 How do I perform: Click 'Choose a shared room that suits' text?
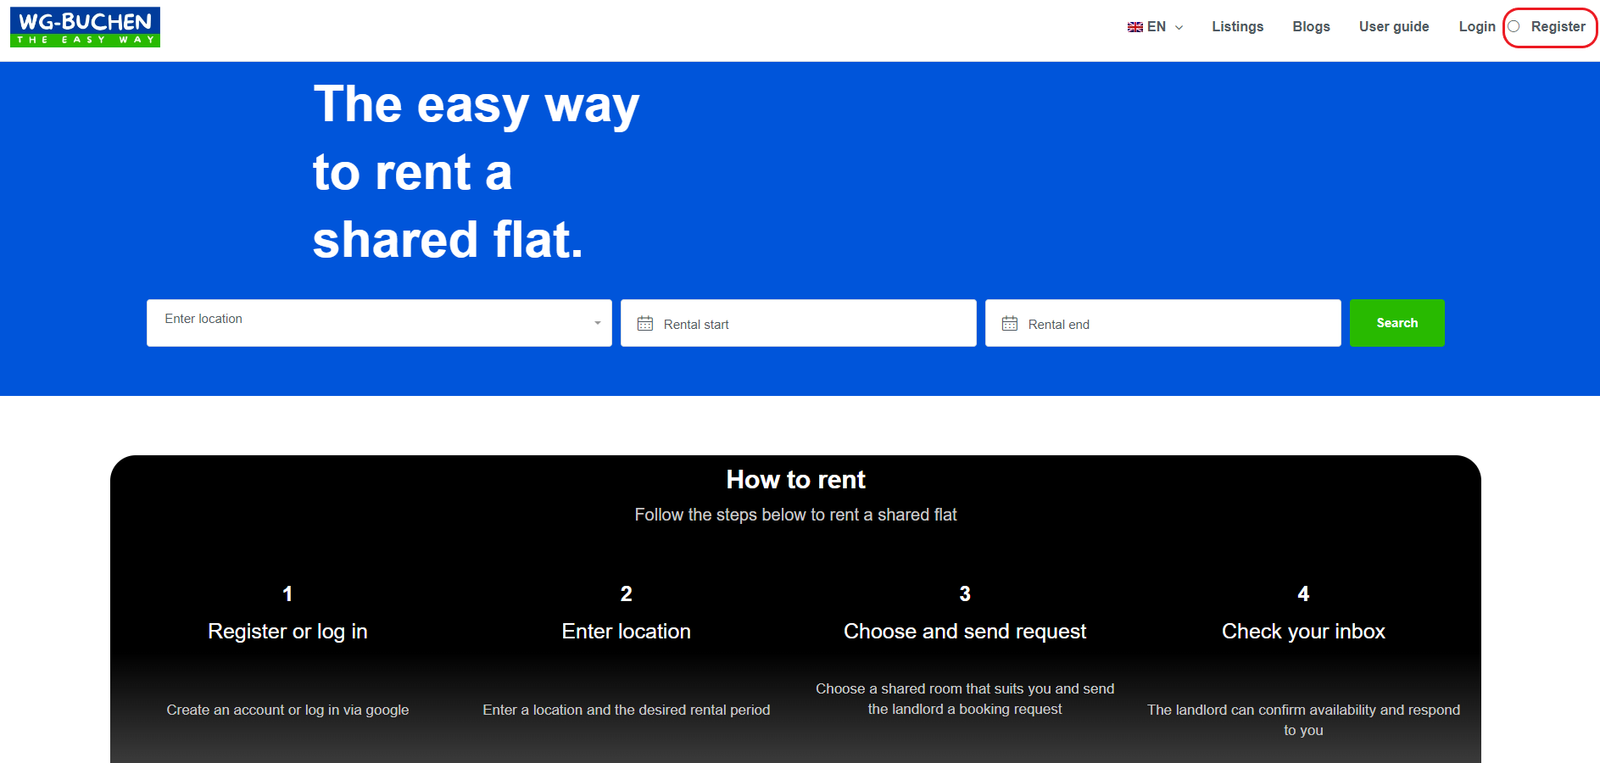(x=965, y=699)
